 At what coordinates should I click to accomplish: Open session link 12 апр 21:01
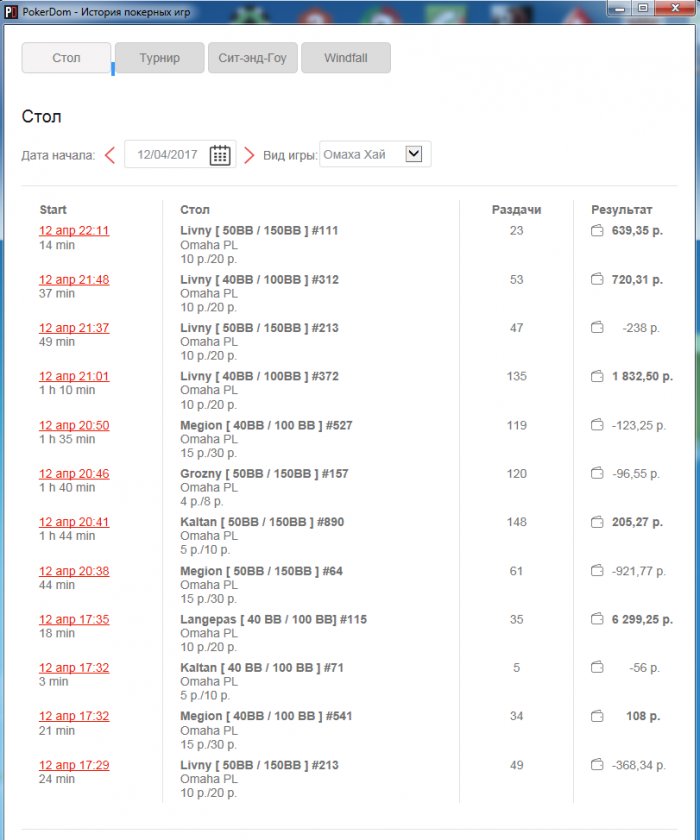tap(74, 377)
